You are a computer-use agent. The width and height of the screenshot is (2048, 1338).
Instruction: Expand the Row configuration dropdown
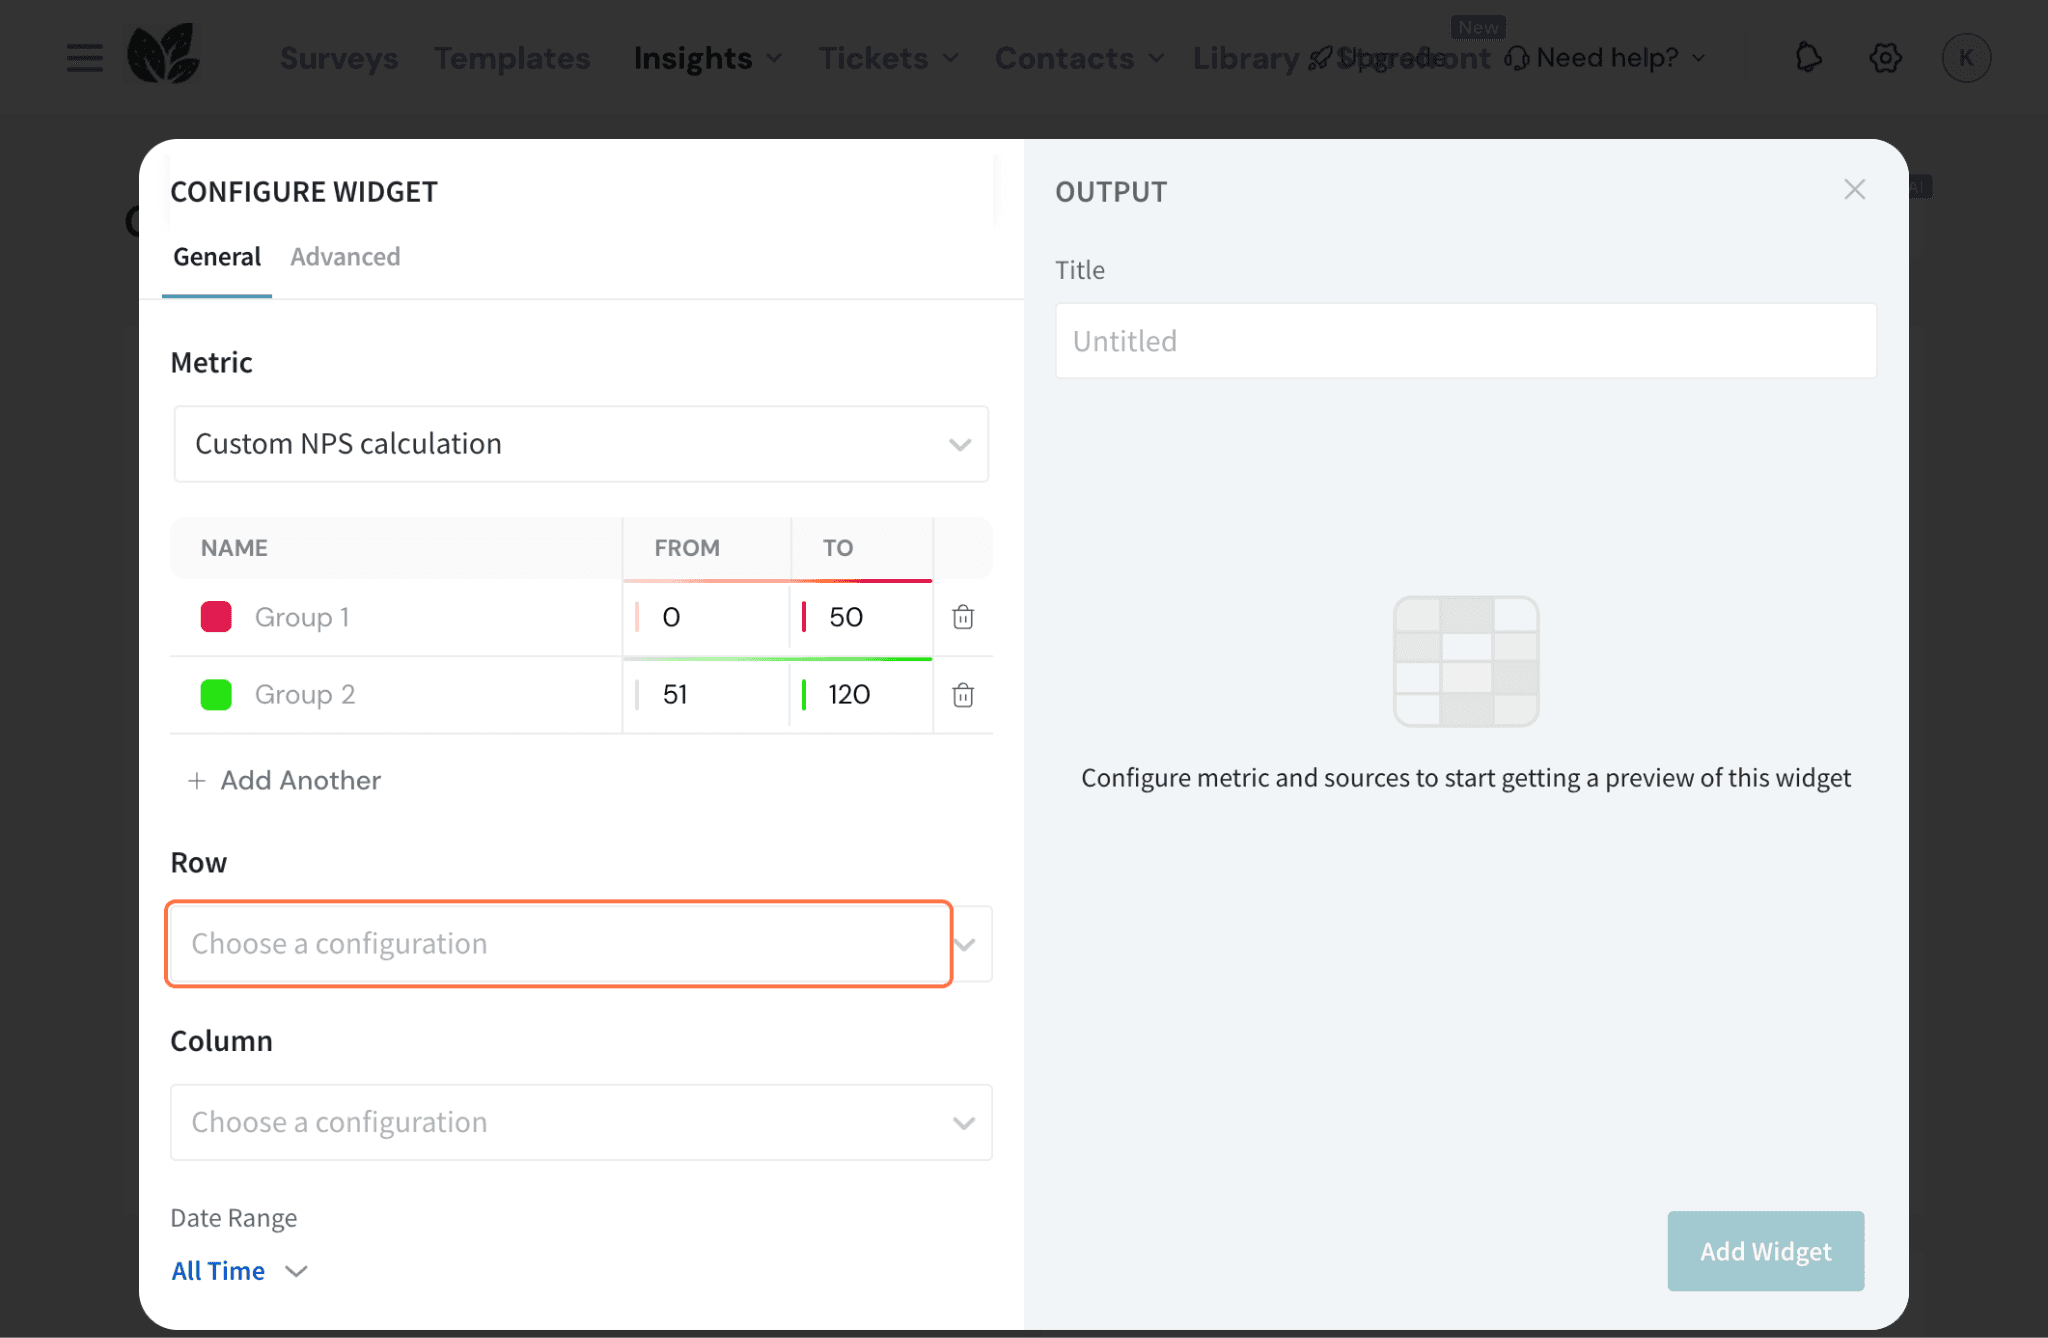pyautogui.click(x=559, y=944)
